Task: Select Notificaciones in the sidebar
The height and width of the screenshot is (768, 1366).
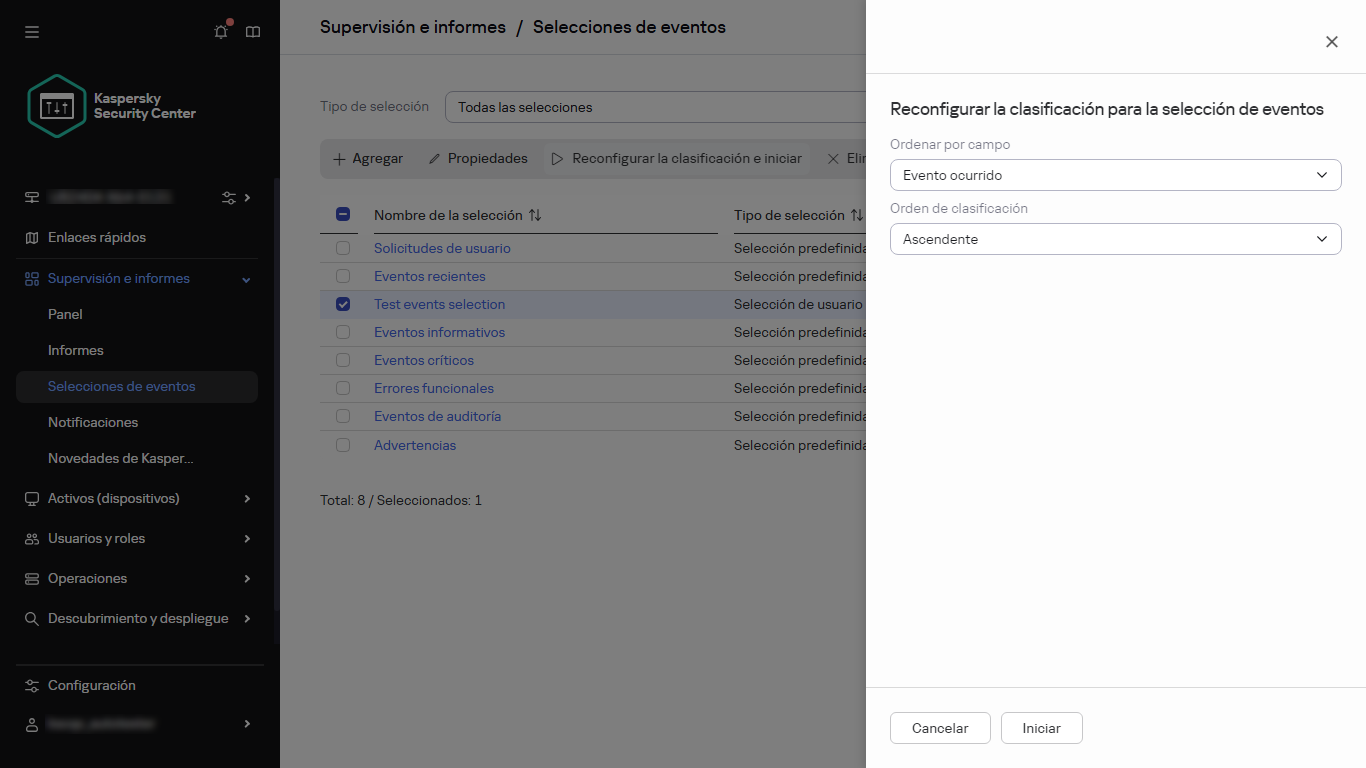Action: point(93,422)
